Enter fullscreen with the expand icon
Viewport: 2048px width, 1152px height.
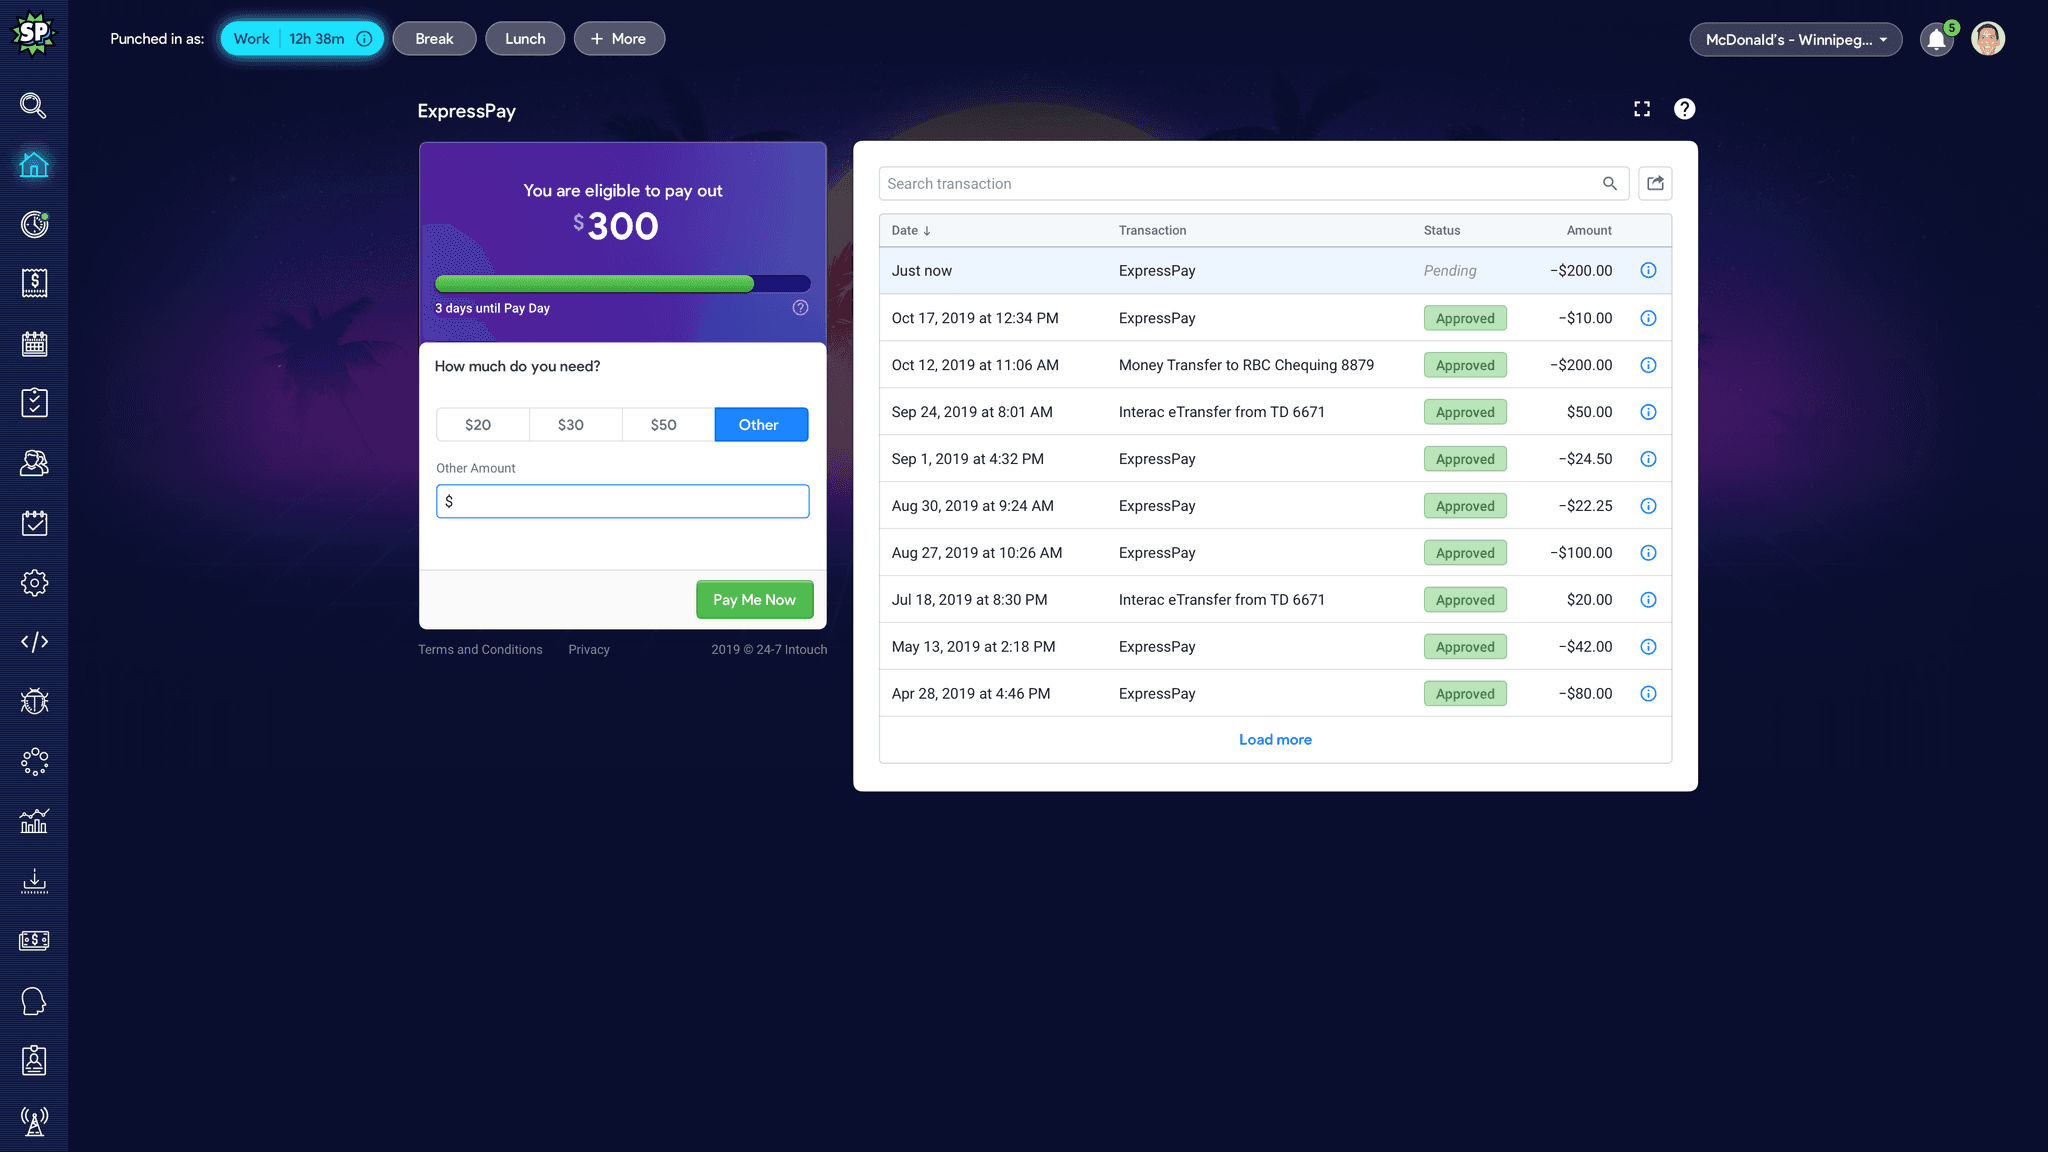[1642, 109]
